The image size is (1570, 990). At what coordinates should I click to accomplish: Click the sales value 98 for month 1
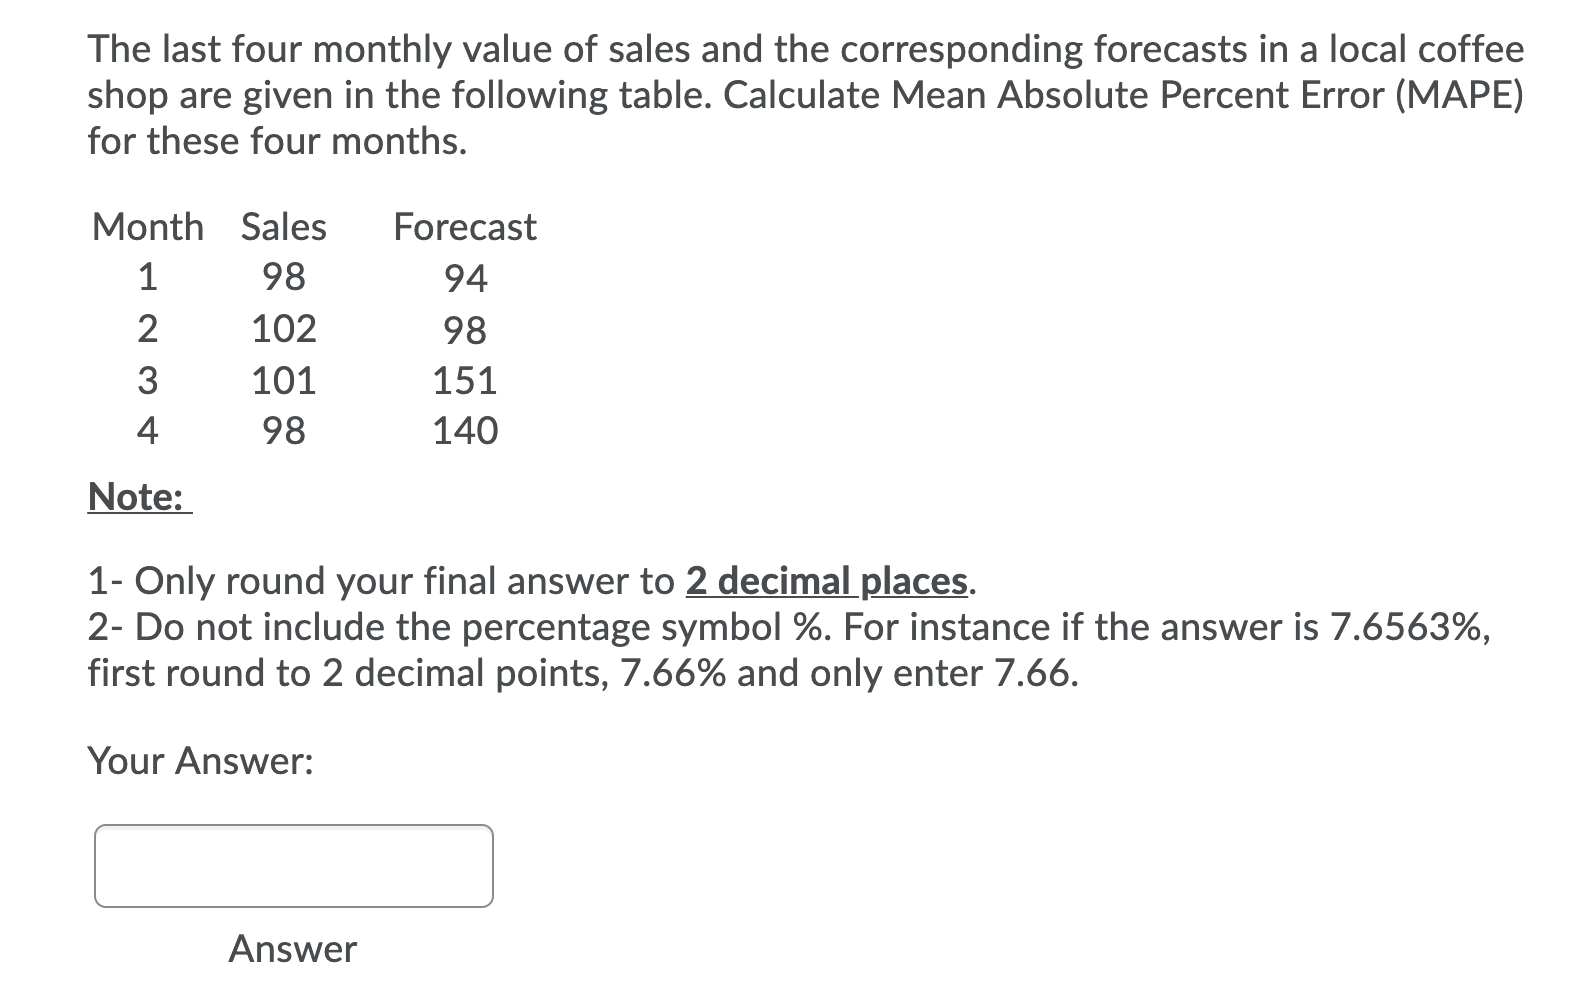pyautogui.click(x=283, y=278)
